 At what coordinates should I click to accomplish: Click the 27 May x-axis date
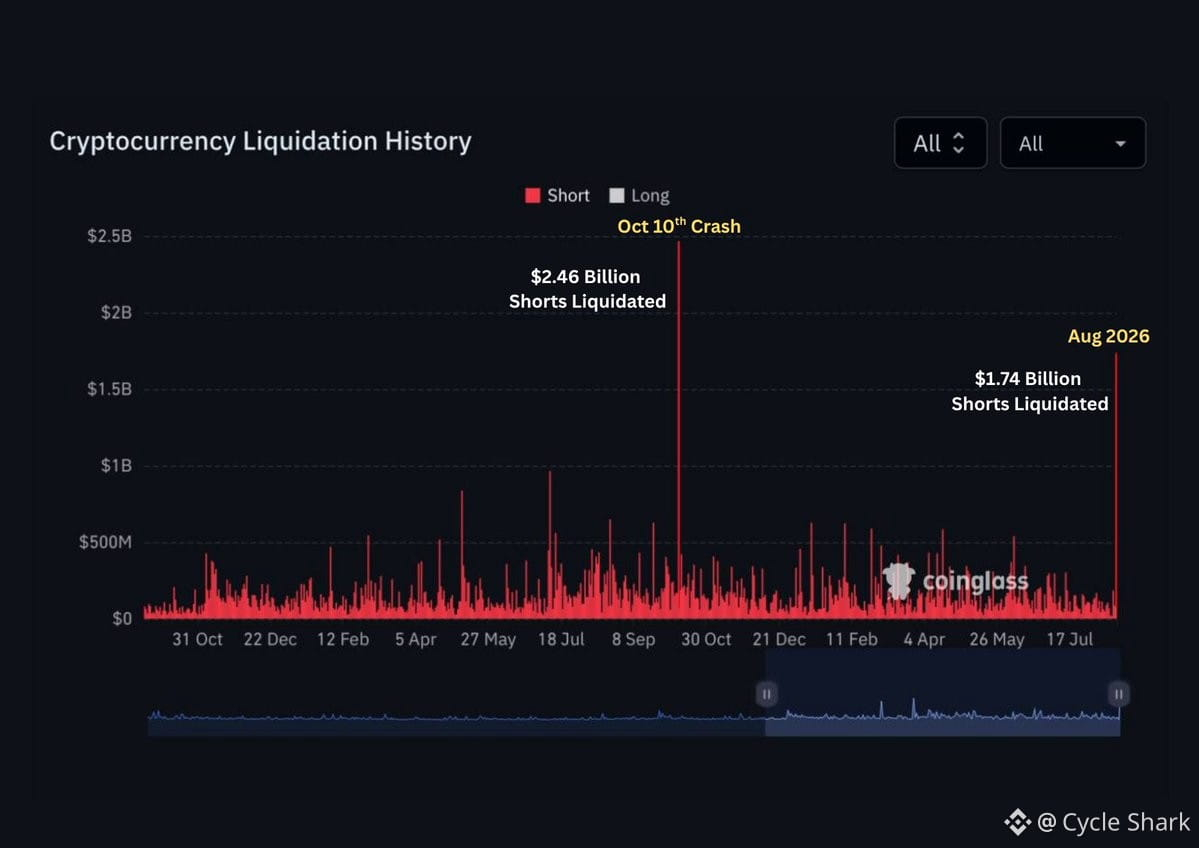pyautogui.click(x=488, y=639)
